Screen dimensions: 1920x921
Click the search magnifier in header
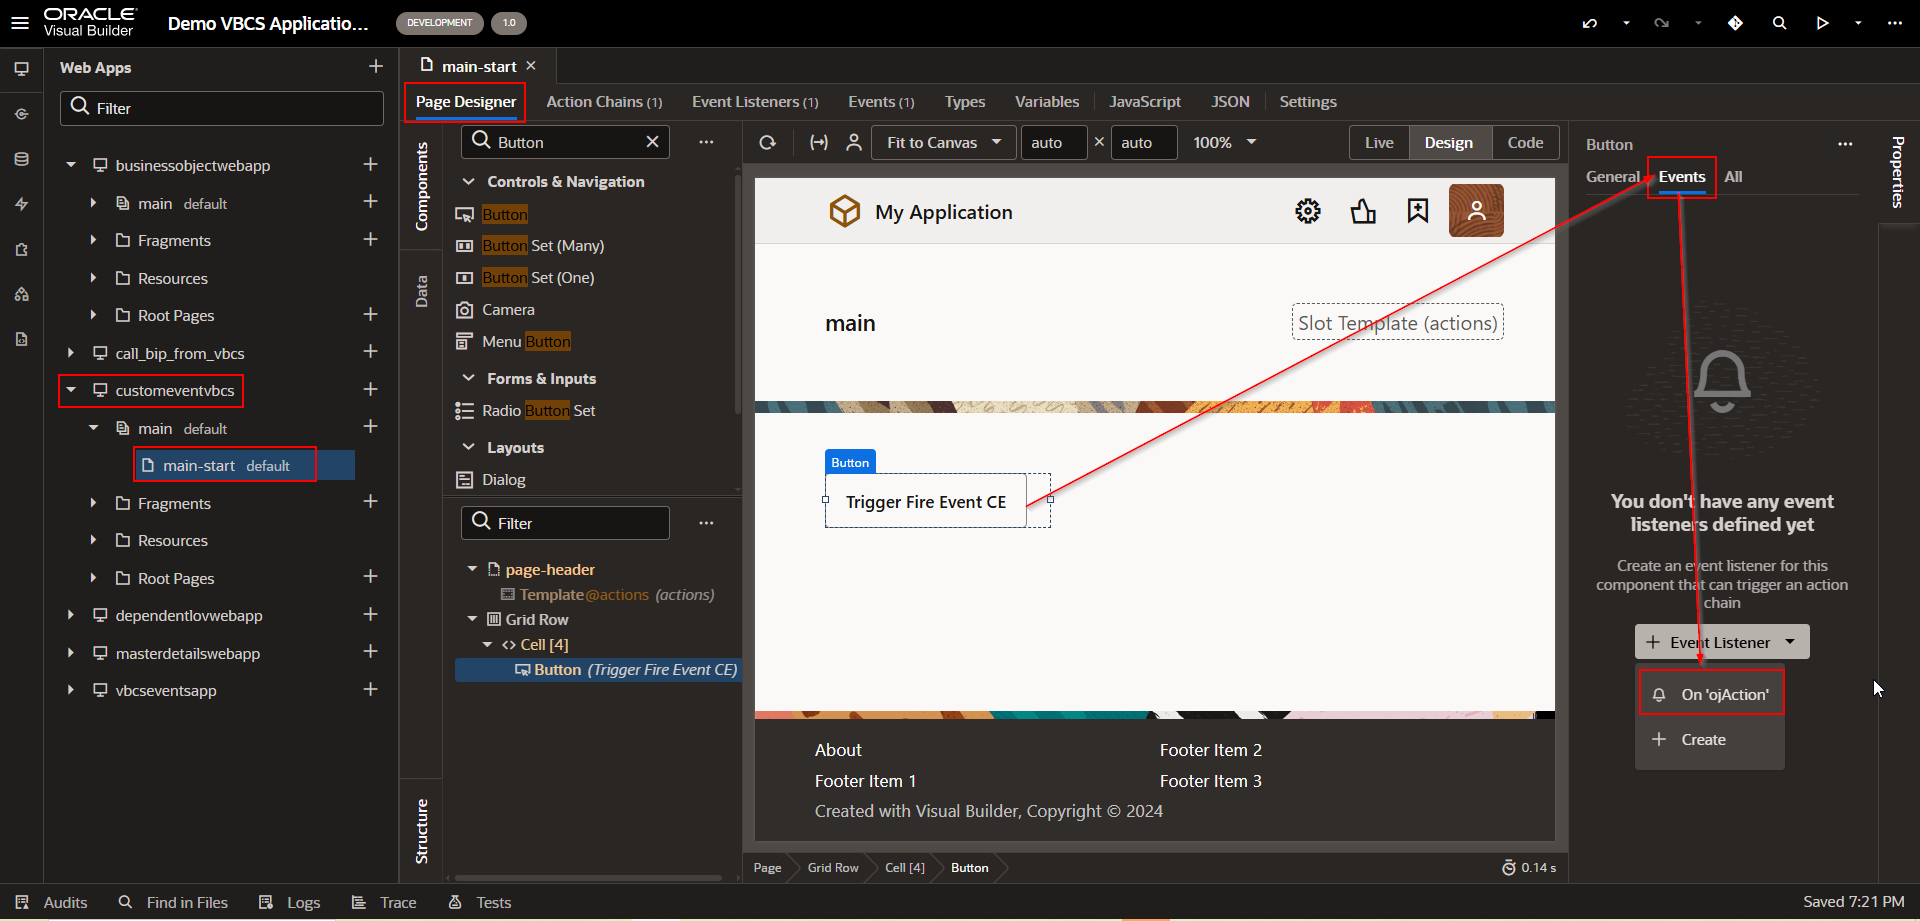click(x=1779, y=22)
